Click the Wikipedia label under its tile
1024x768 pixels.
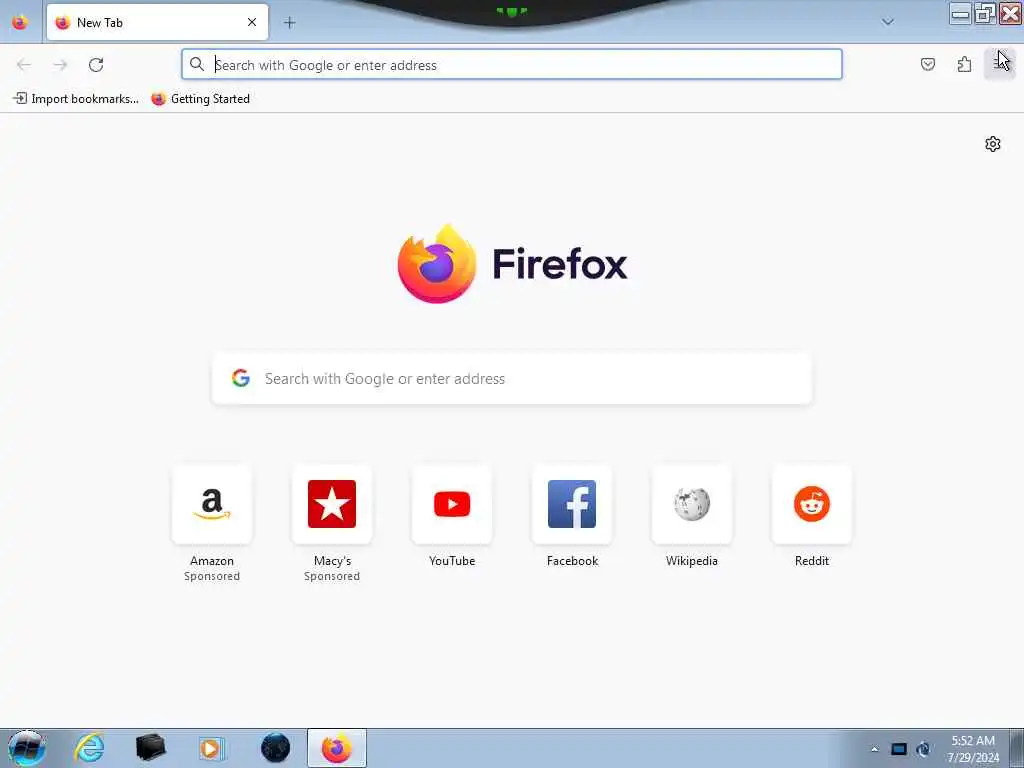(692, 561)
